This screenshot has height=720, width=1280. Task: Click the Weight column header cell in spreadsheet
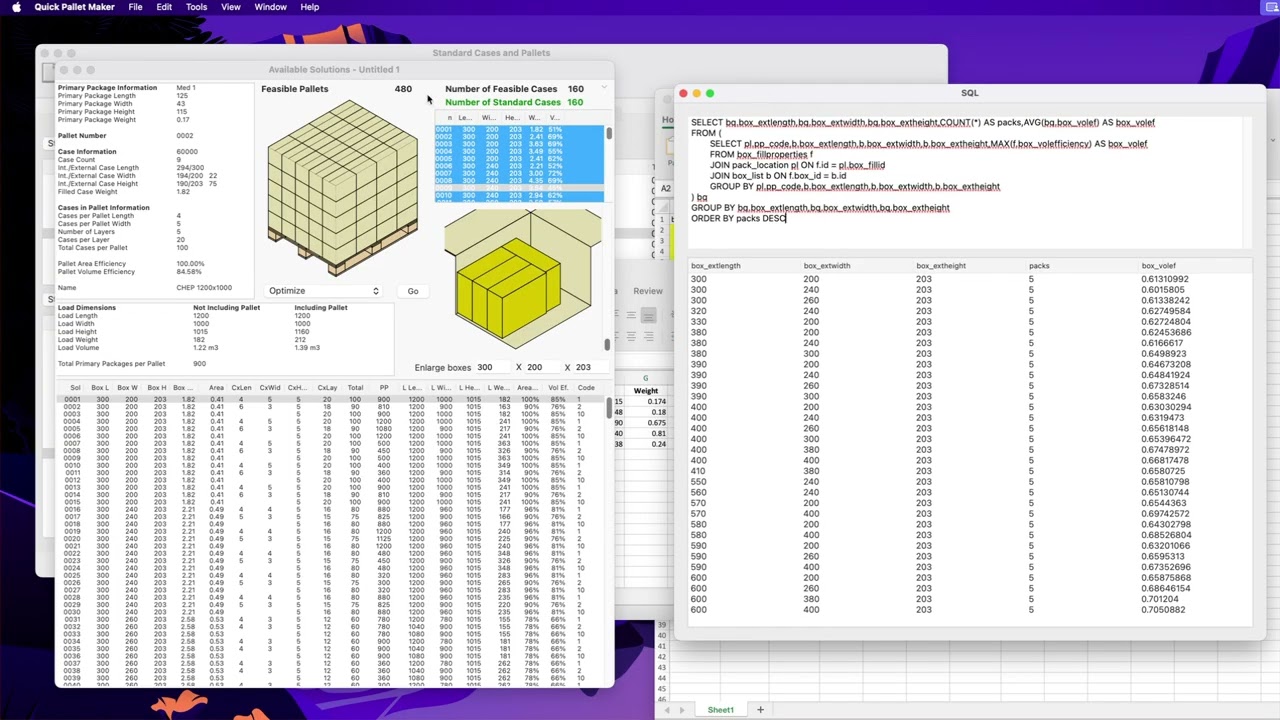pyautogui.click(x=645, y=391)
